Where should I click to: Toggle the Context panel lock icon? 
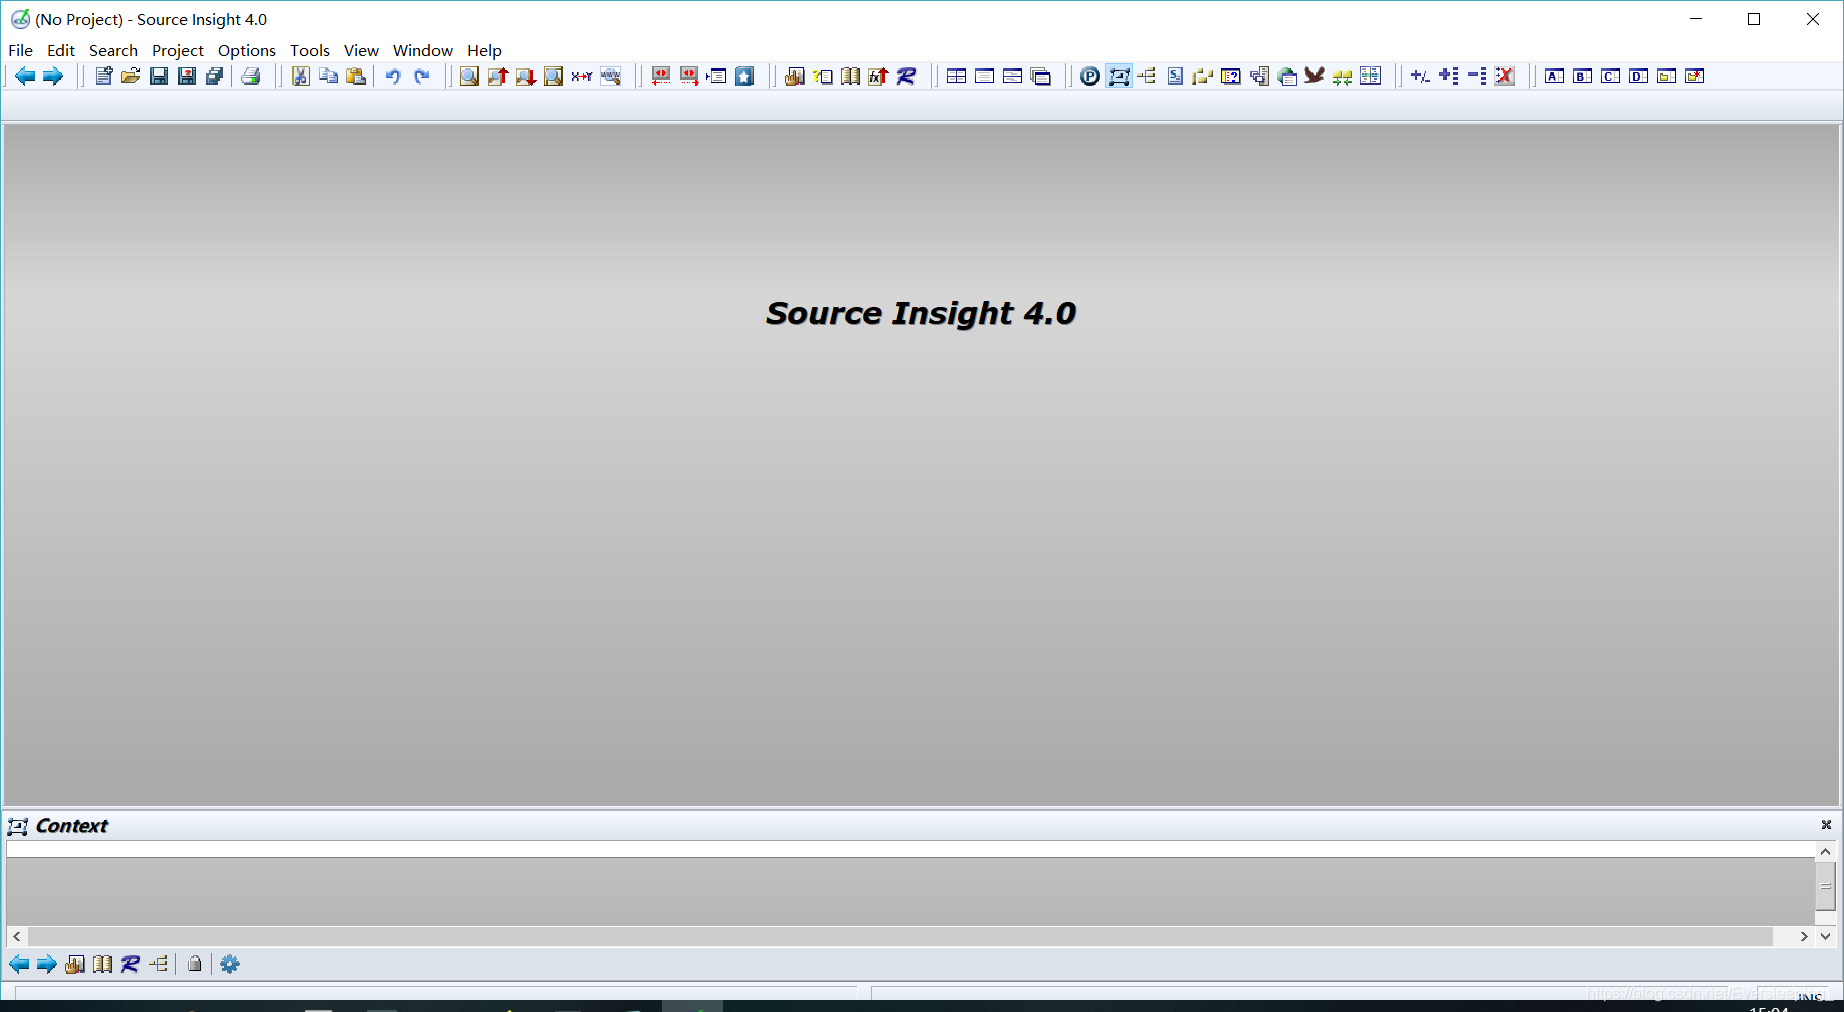pos(195,964)
